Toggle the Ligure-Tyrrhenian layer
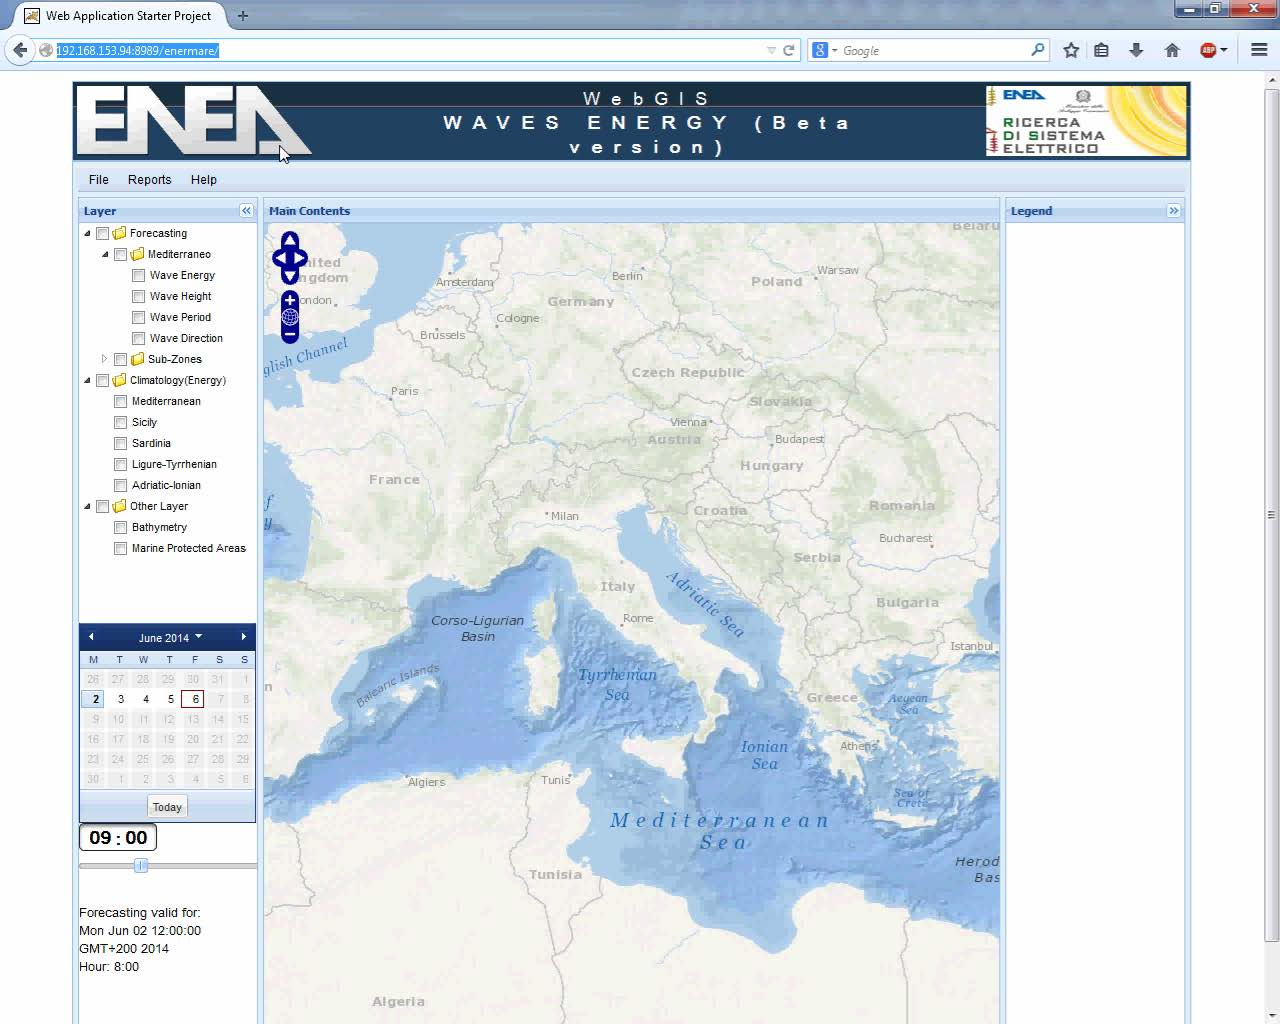This screenshot has height=1024, width=1280. (120, 464)
